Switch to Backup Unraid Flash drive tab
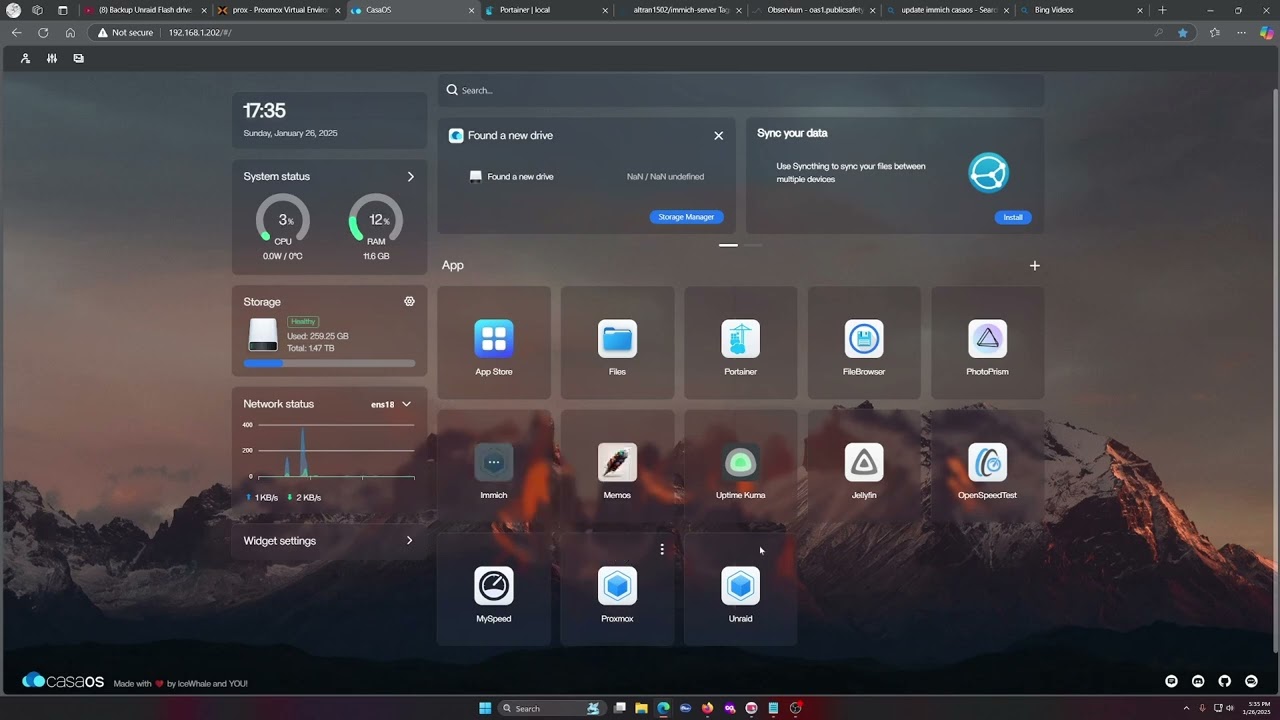Screen dimensions: 1280x720 [x=146, y=10]
